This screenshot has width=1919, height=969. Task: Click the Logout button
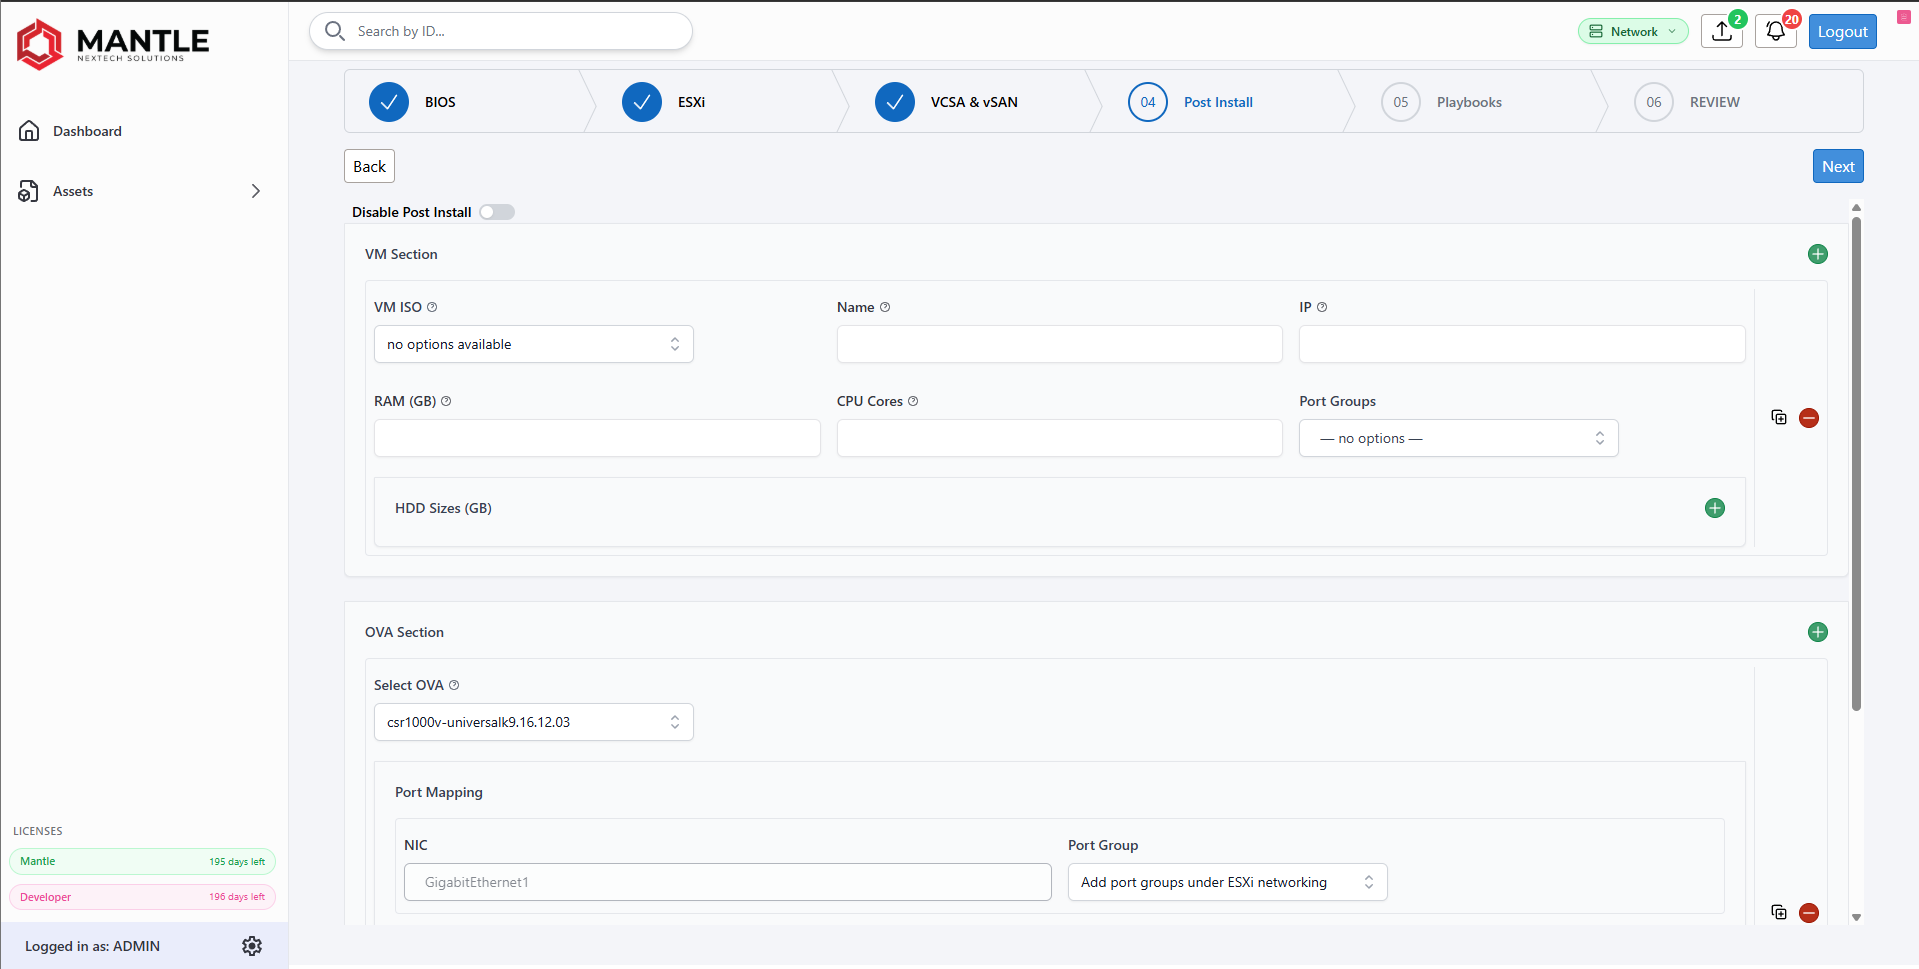pyautogui.click(x=1843, y=31)
